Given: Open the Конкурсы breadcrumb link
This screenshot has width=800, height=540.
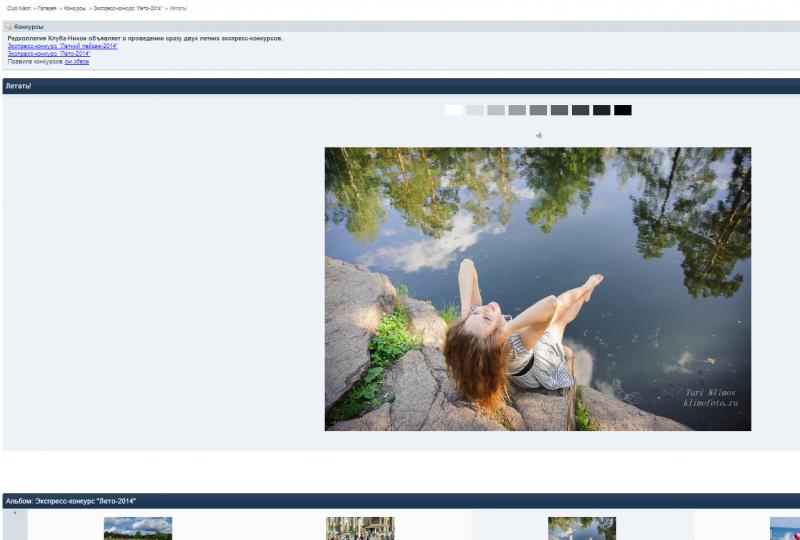Looking at the screenshot, I should (x=75, y=9).
